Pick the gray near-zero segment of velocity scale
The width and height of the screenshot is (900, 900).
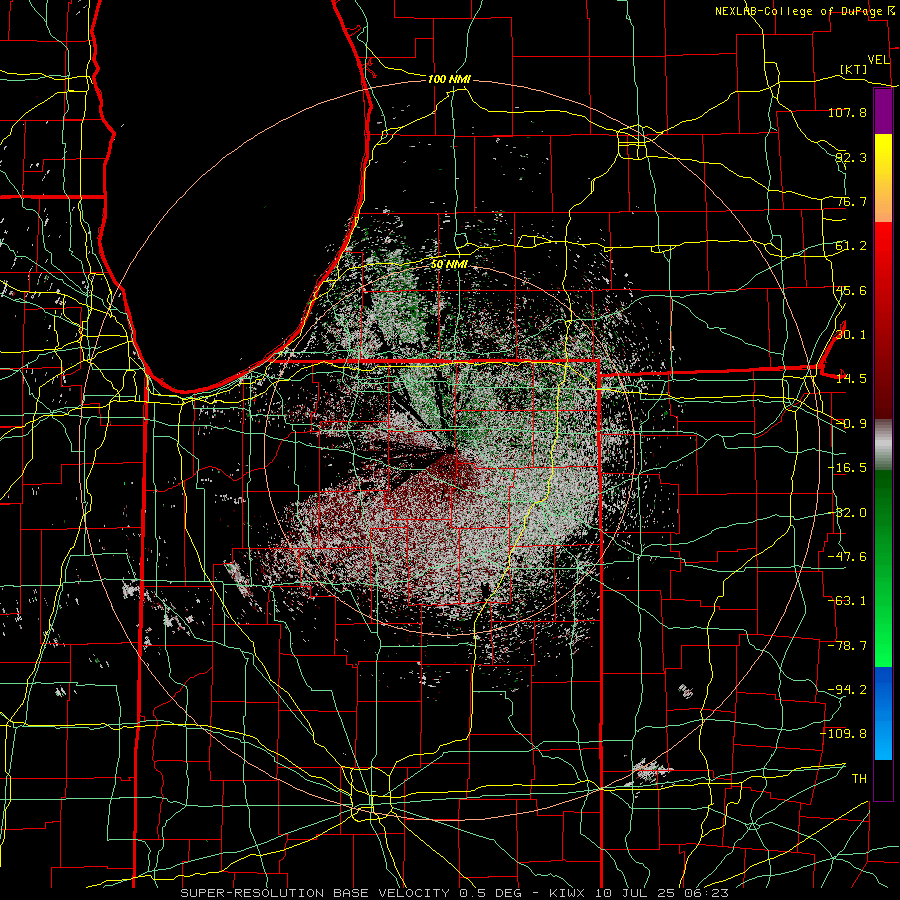(883, 445)
